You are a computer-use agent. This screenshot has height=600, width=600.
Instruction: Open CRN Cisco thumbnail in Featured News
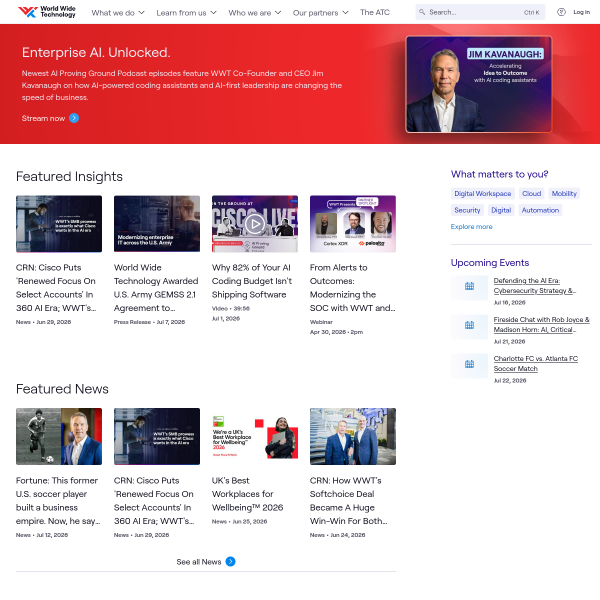(x=157, y=437)
